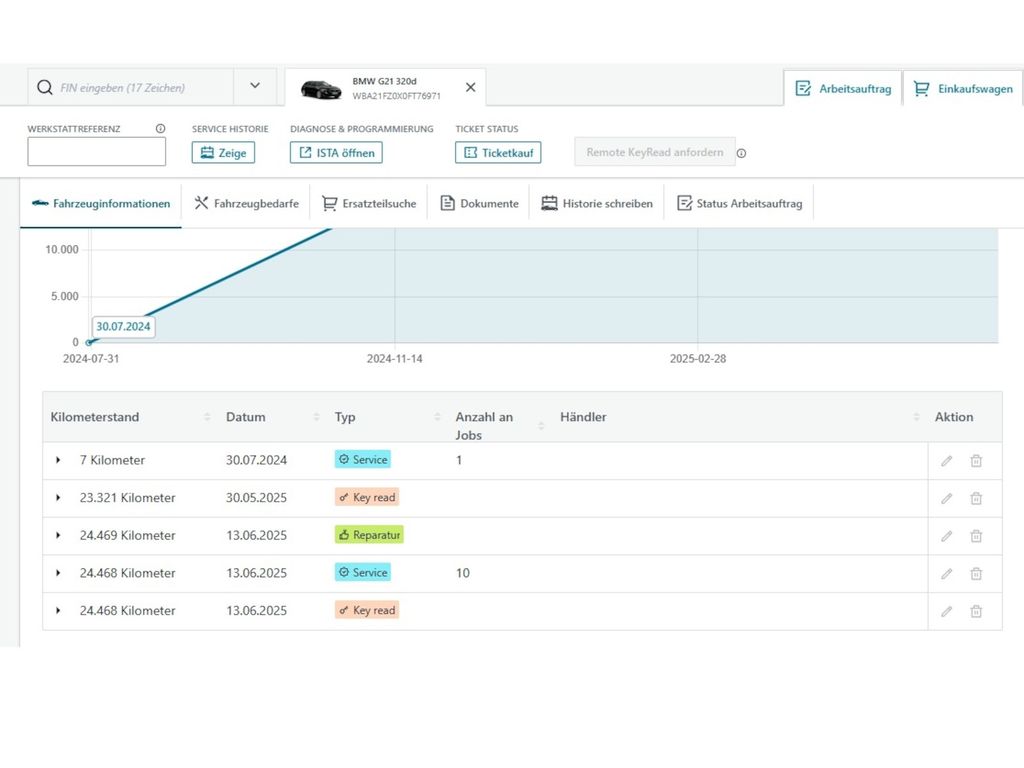Edit the 7 Kilometer entry

(946, 461)
